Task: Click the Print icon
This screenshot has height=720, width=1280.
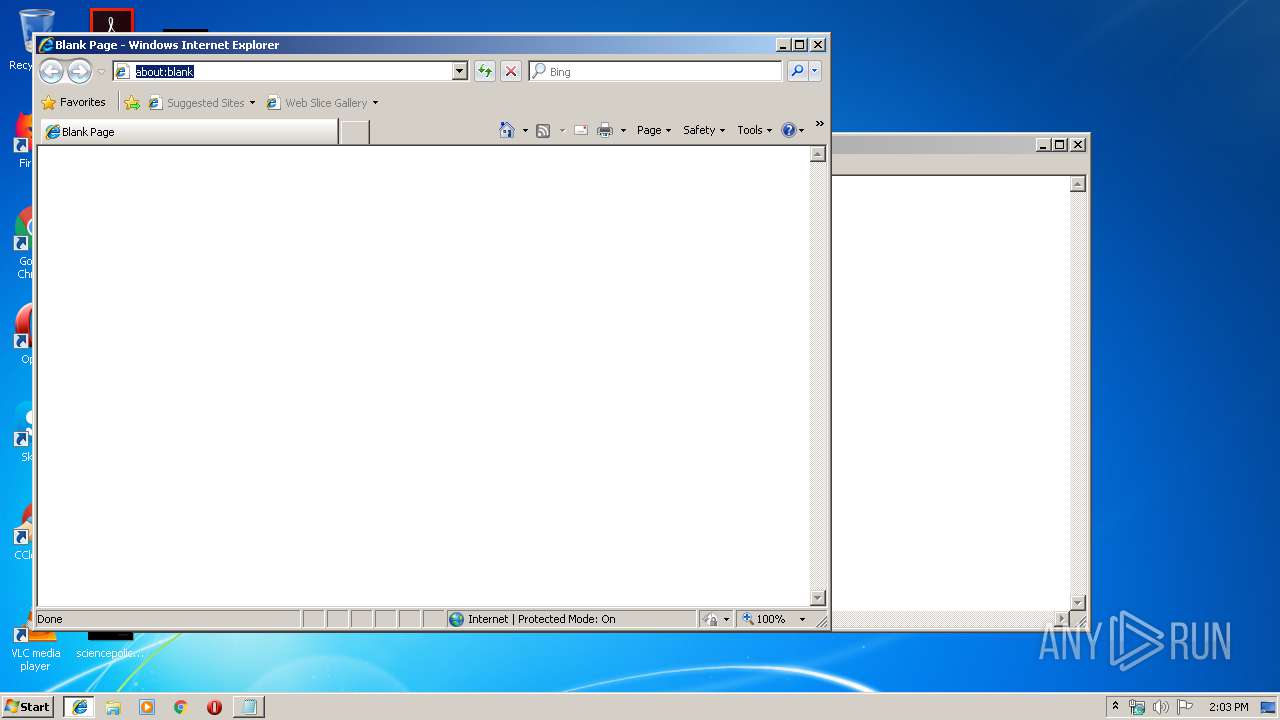Action: [605, 130]
